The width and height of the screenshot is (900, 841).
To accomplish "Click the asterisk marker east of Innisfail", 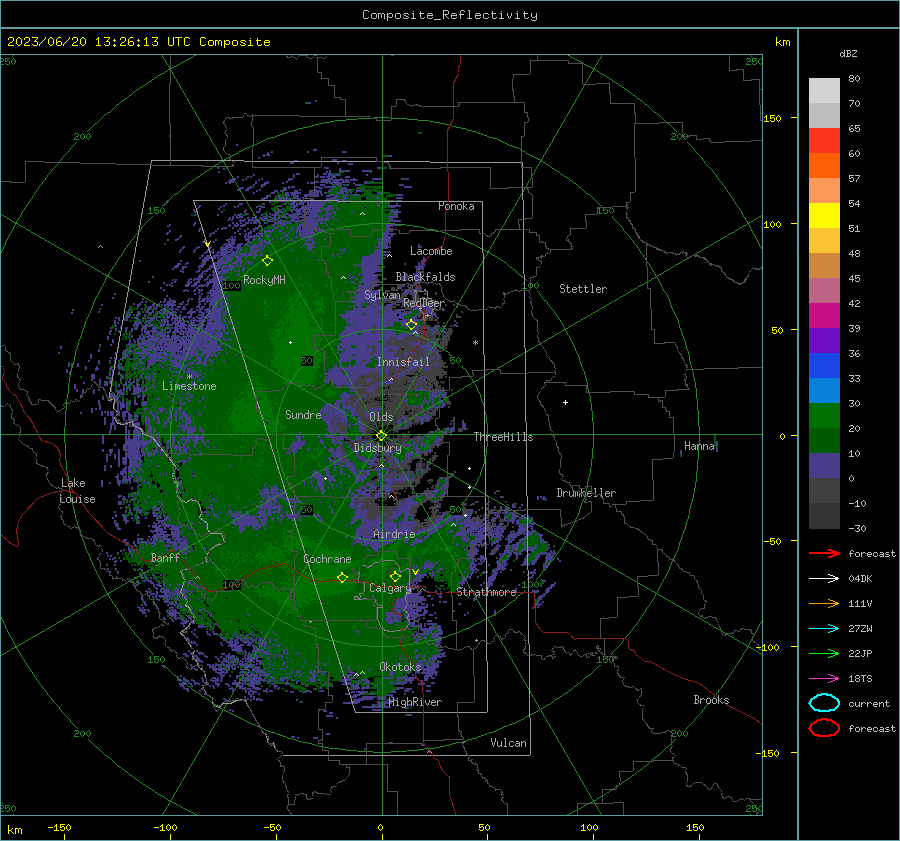I will (x=475, y=343).
